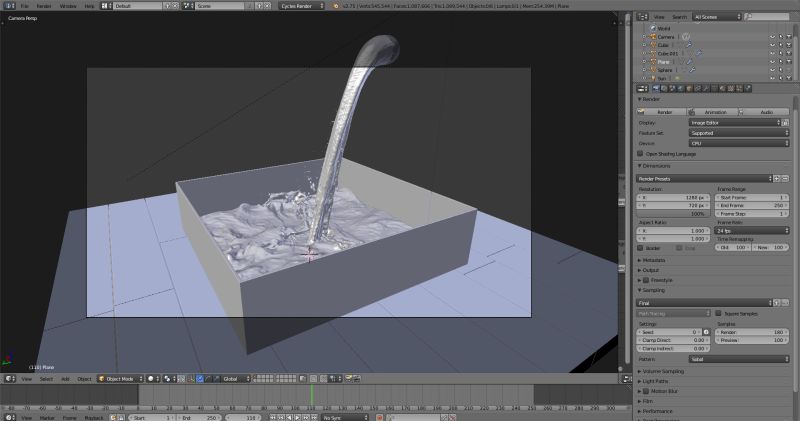This screenshot has width=800, height=421.
Task: Click the timeline play animation button
Action: click(297, 417)
